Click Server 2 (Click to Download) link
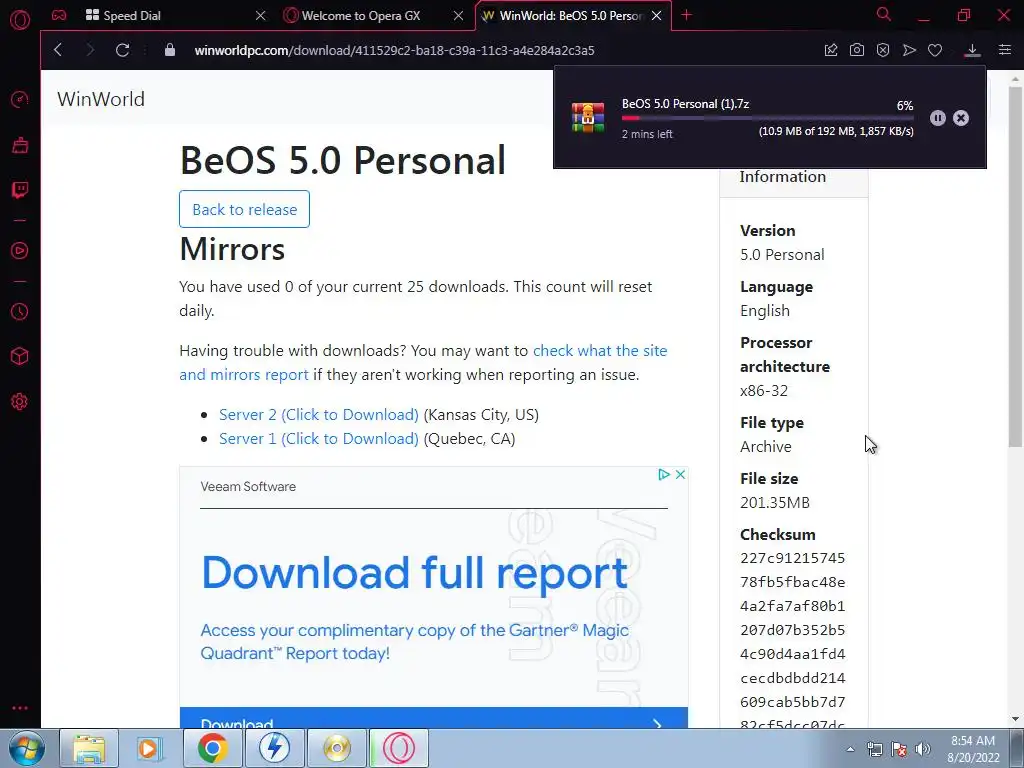The image size is (1024, 768). tap(319, 415)
